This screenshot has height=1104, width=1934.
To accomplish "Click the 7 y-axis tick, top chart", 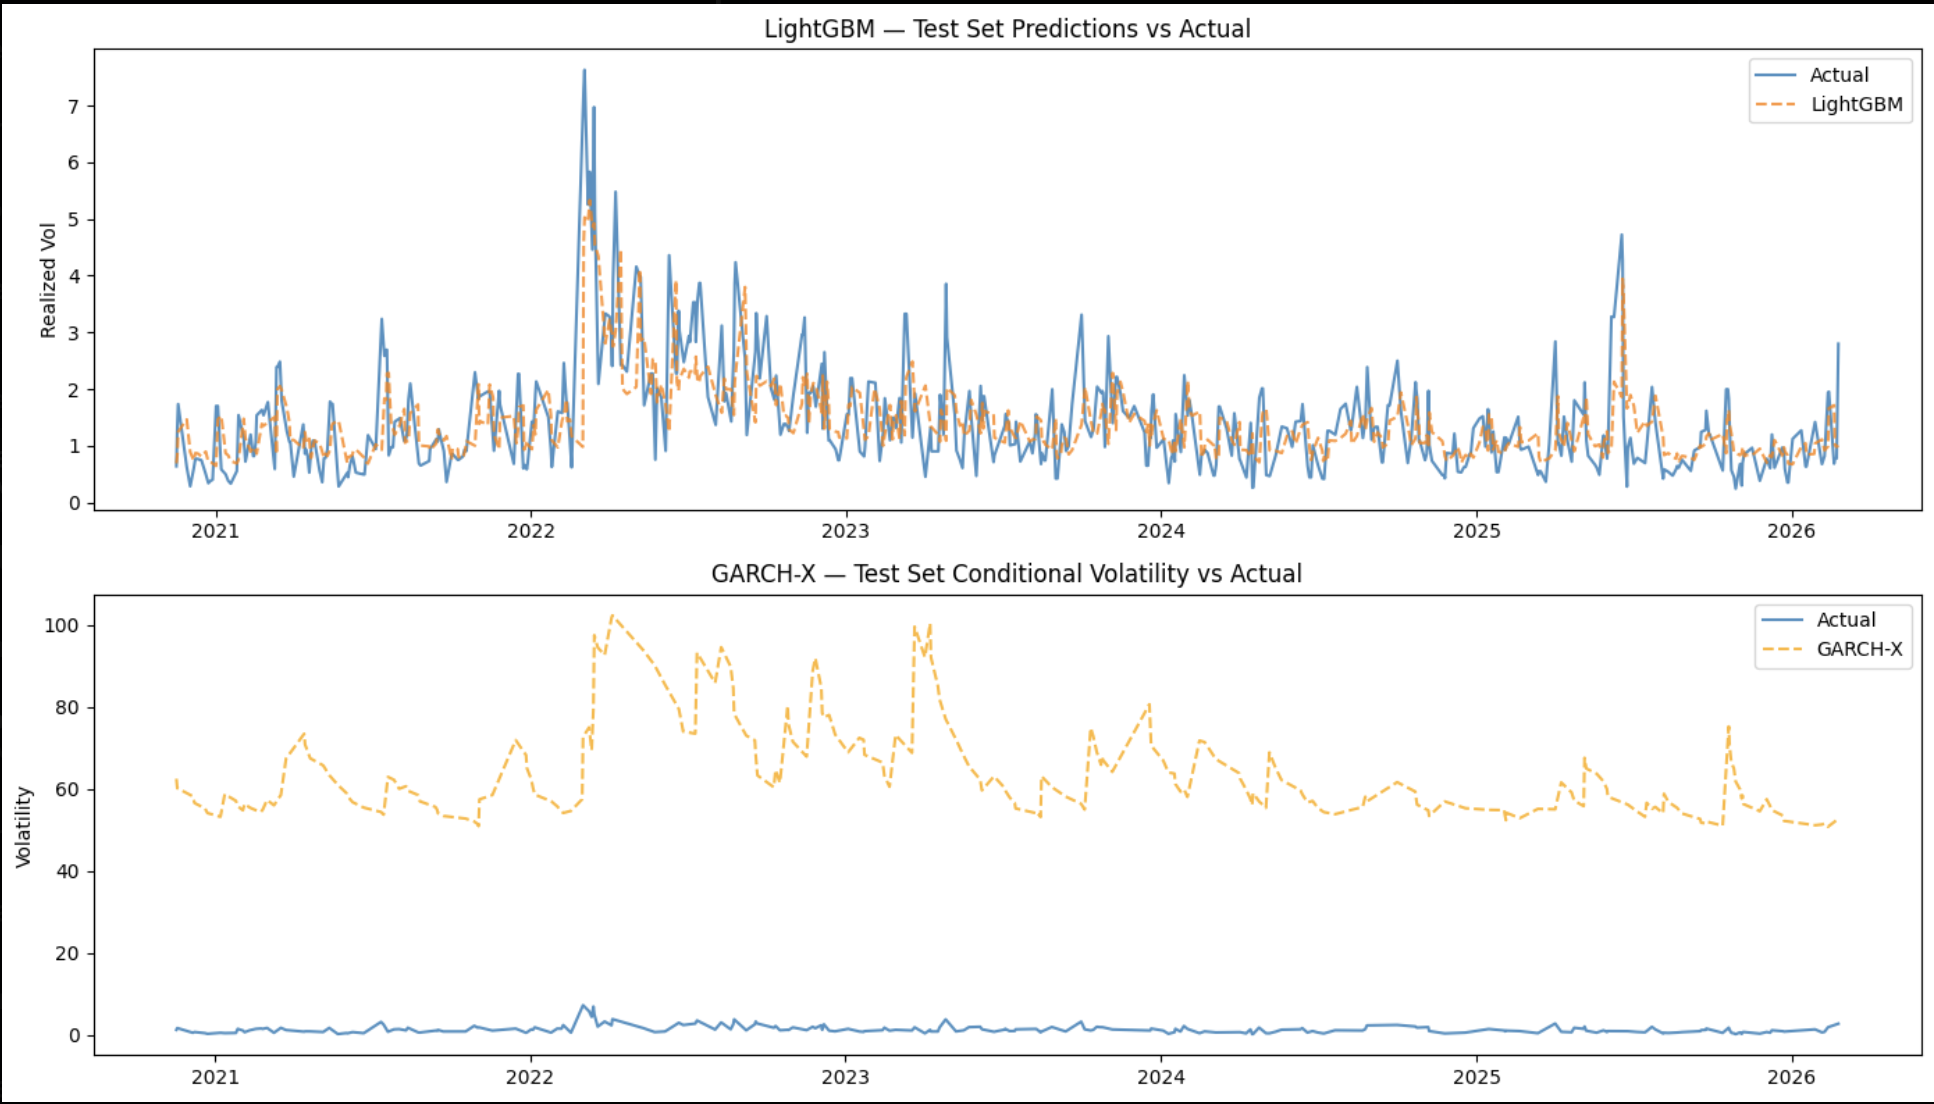I will pyautogui.click(x=74, y=107).
